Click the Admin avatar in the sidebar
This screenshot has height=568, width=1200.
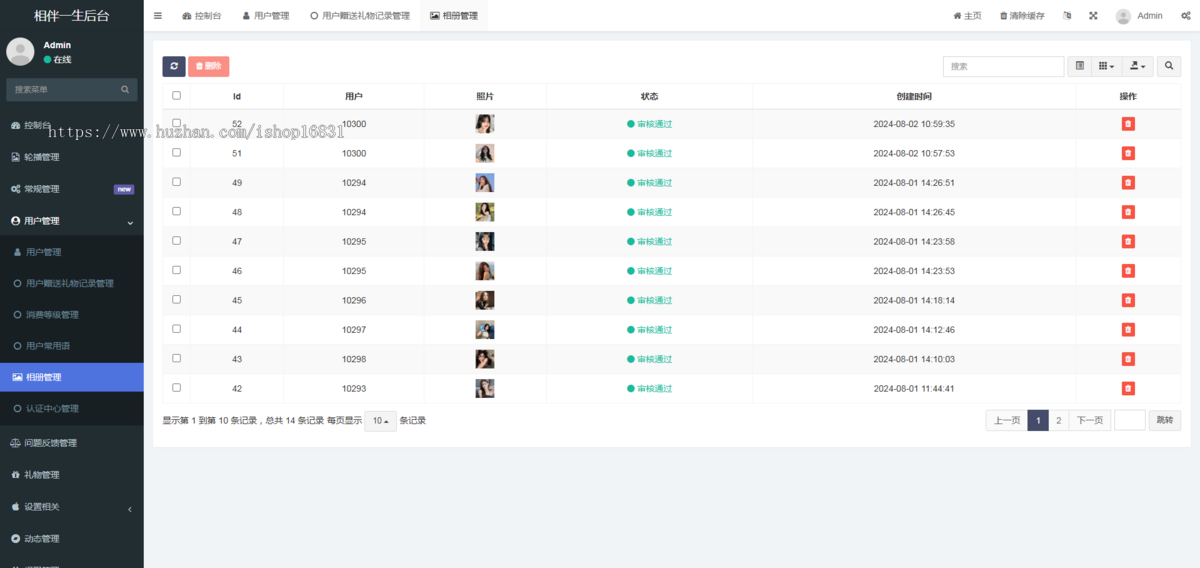click(20, 52)
